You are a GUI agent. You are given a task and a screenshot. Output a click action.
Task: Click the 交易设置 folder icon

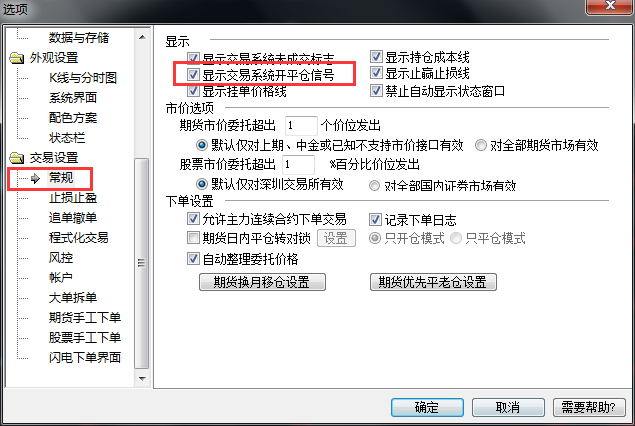tap(17, 158)
